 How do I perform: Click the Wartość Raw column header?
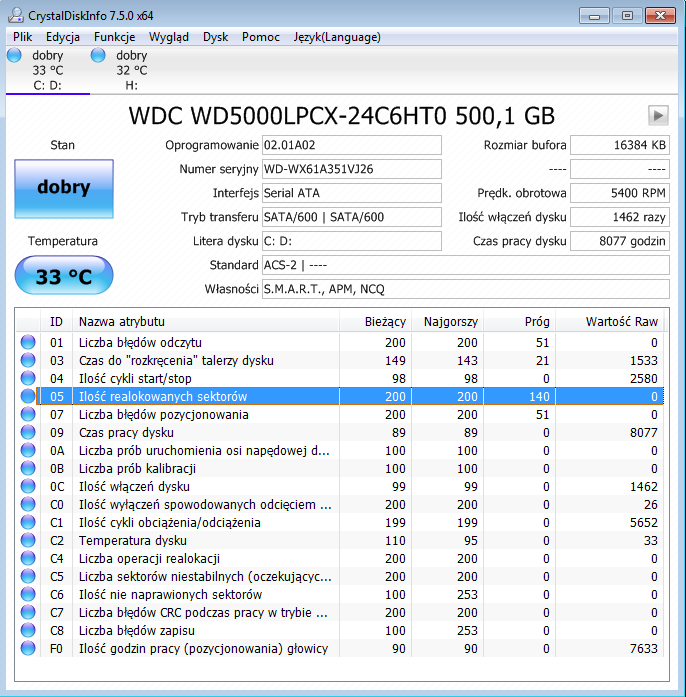point(610,321)
